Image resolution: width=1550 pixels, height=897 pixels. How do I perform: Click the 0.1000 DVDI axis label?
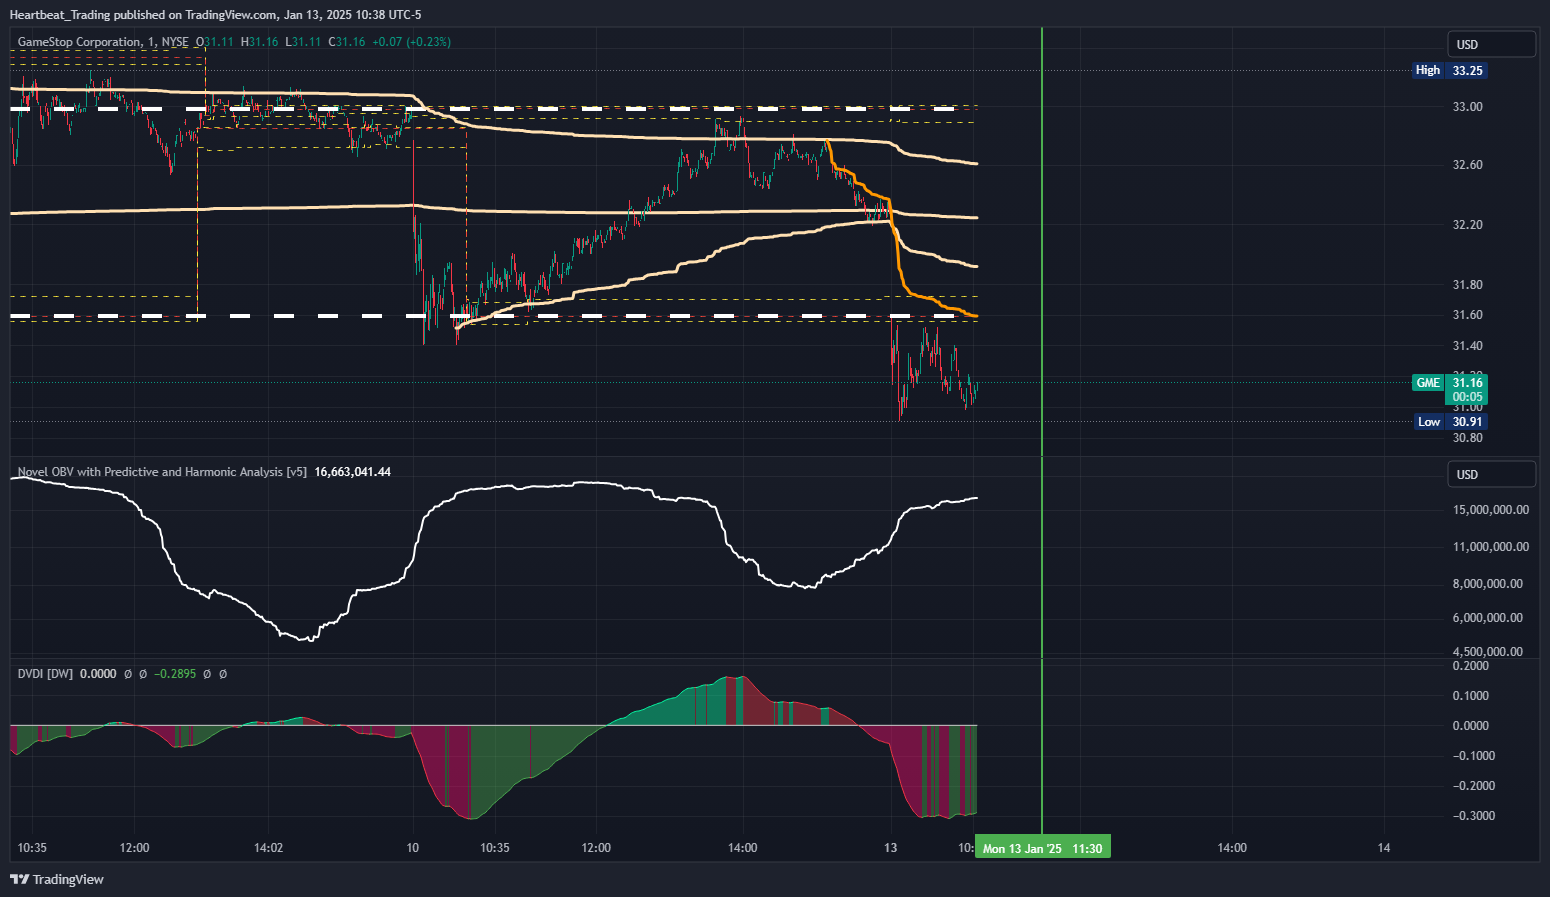pyautogui.click(x=1471, y=696)
